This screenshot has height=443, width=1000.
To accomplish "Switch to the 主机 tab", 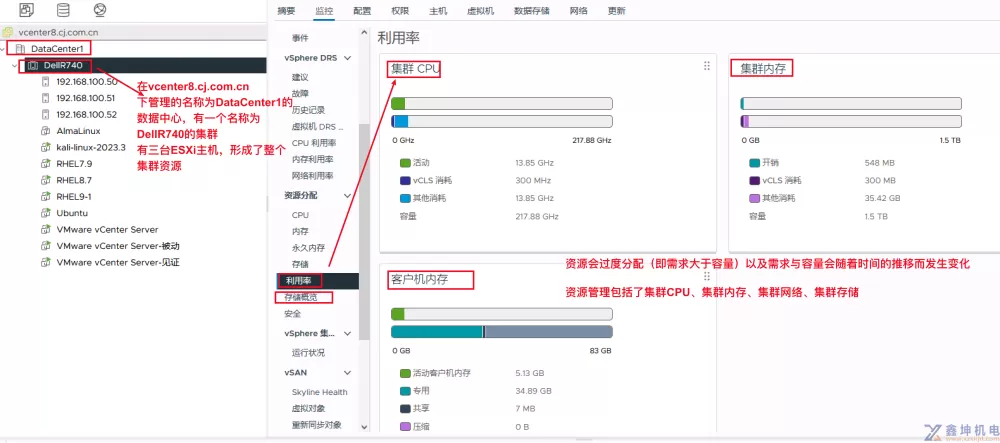I will click(438, 11).
